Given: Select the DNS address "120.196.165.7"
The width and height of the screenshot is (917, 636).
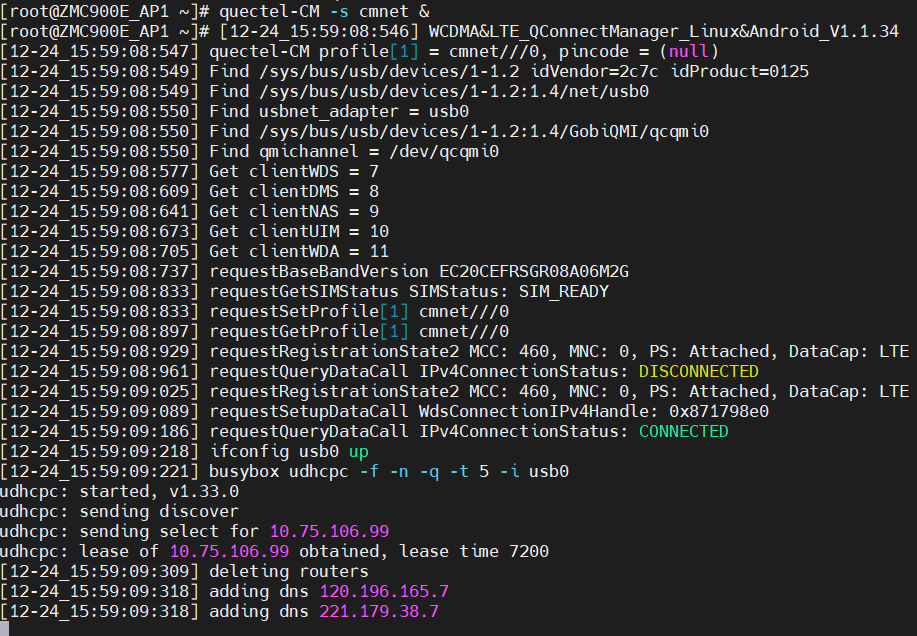Looking at the screenshot, I should click(384, 591).
